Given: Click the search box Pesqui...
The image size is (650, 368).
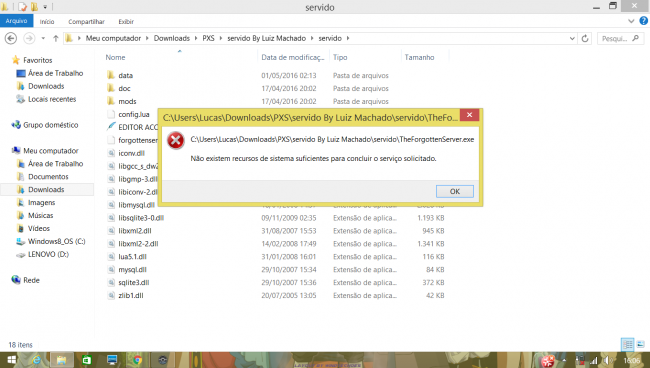Looking at the screenshot, I should click(620, 38).
